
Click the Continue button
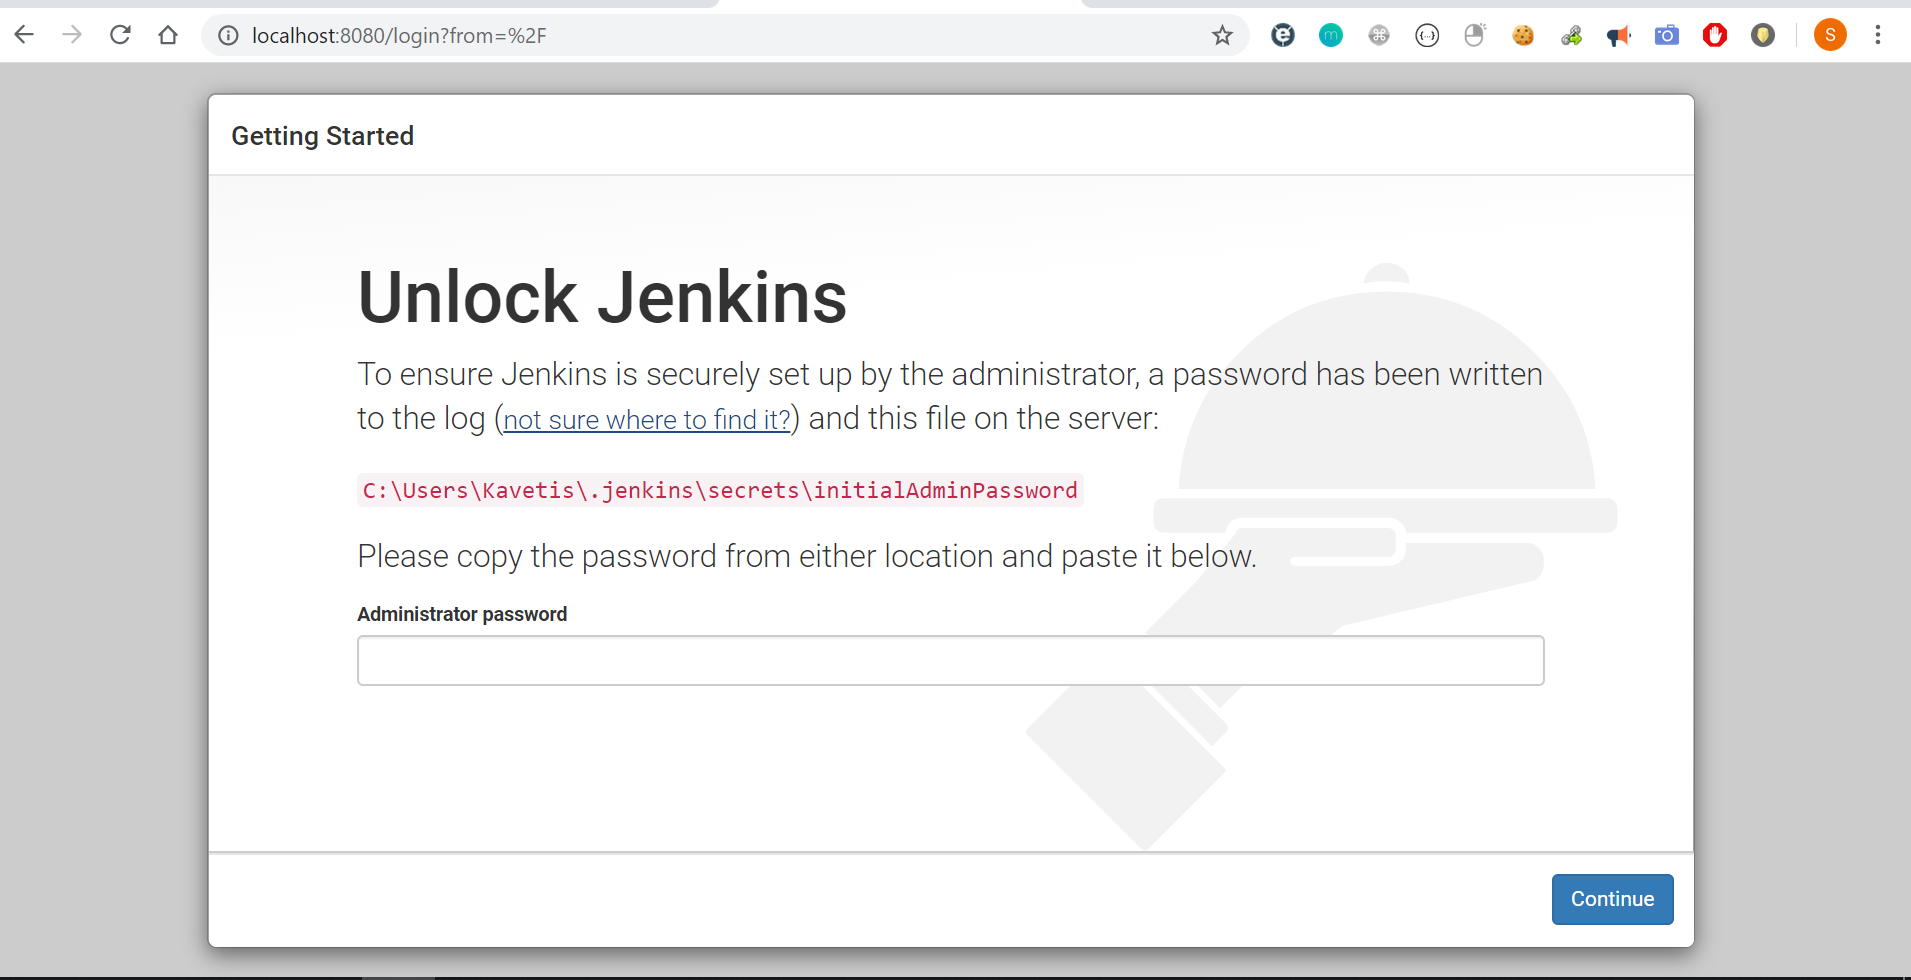[x=1611, y=899]
